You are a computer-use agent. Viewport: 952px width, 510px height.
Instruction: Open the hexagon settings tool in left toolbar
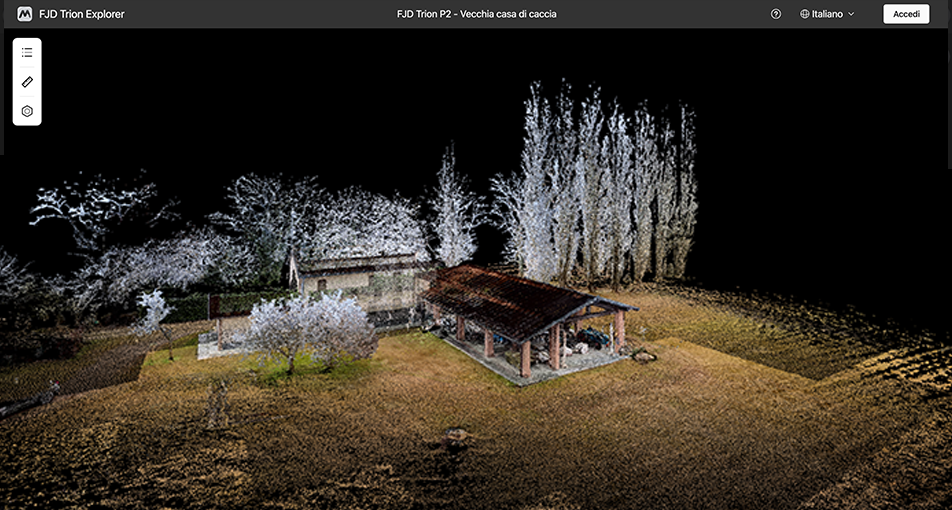27,111
